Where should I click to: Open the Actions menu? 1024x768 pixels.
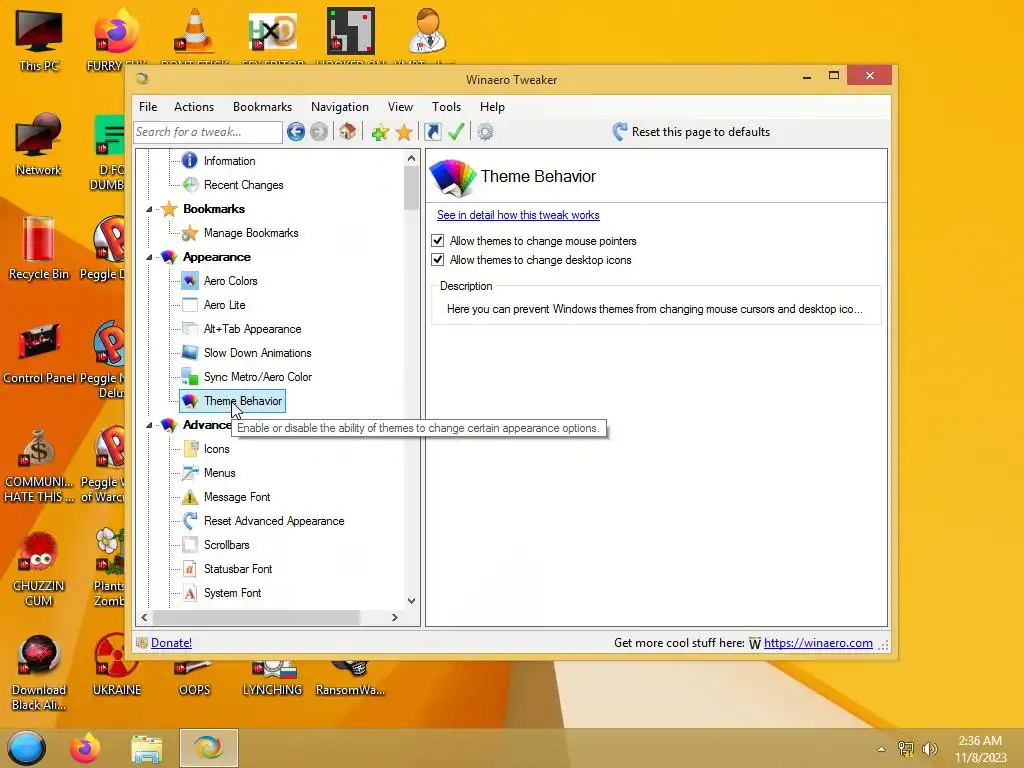click(x=194, y=107)
